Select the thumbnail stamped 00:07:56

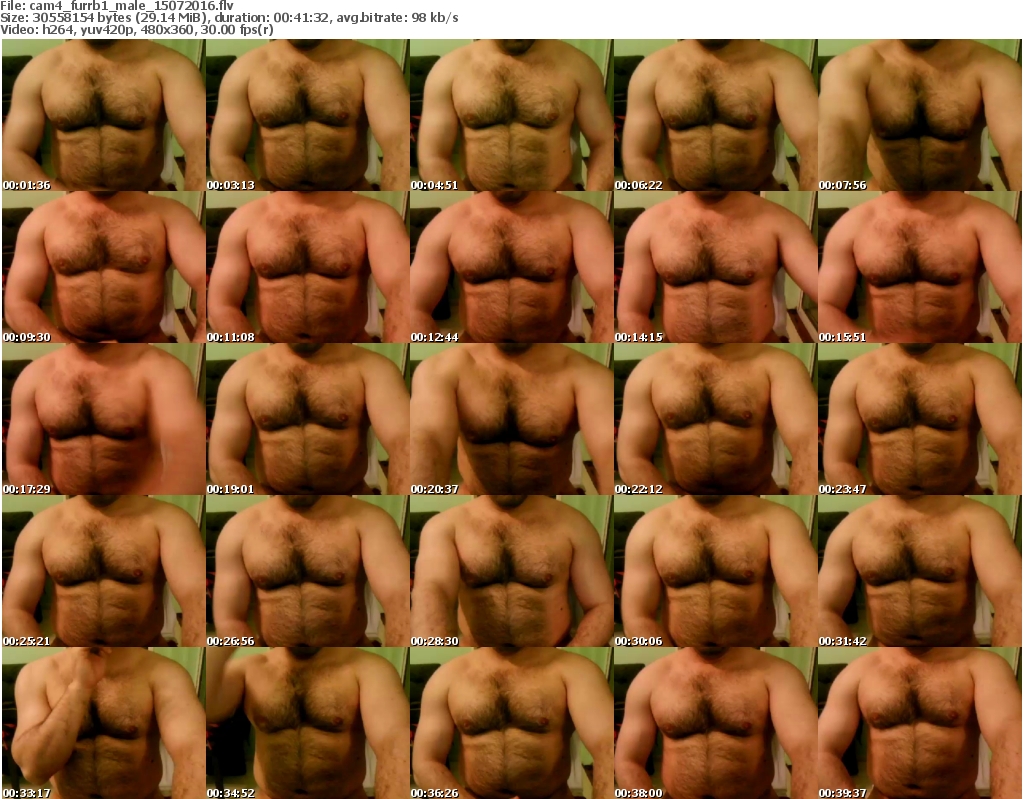[920, 114]
